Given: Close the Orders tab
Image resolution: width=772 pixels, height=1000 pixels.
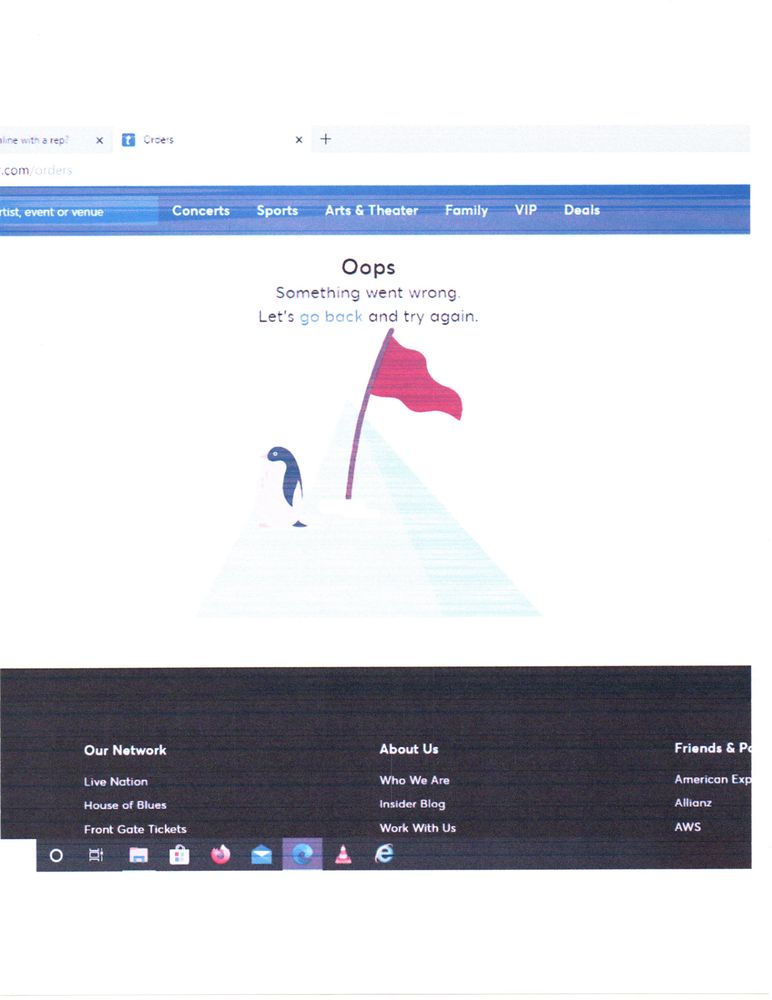Looking at the screenshot, I should pos(298,140).
